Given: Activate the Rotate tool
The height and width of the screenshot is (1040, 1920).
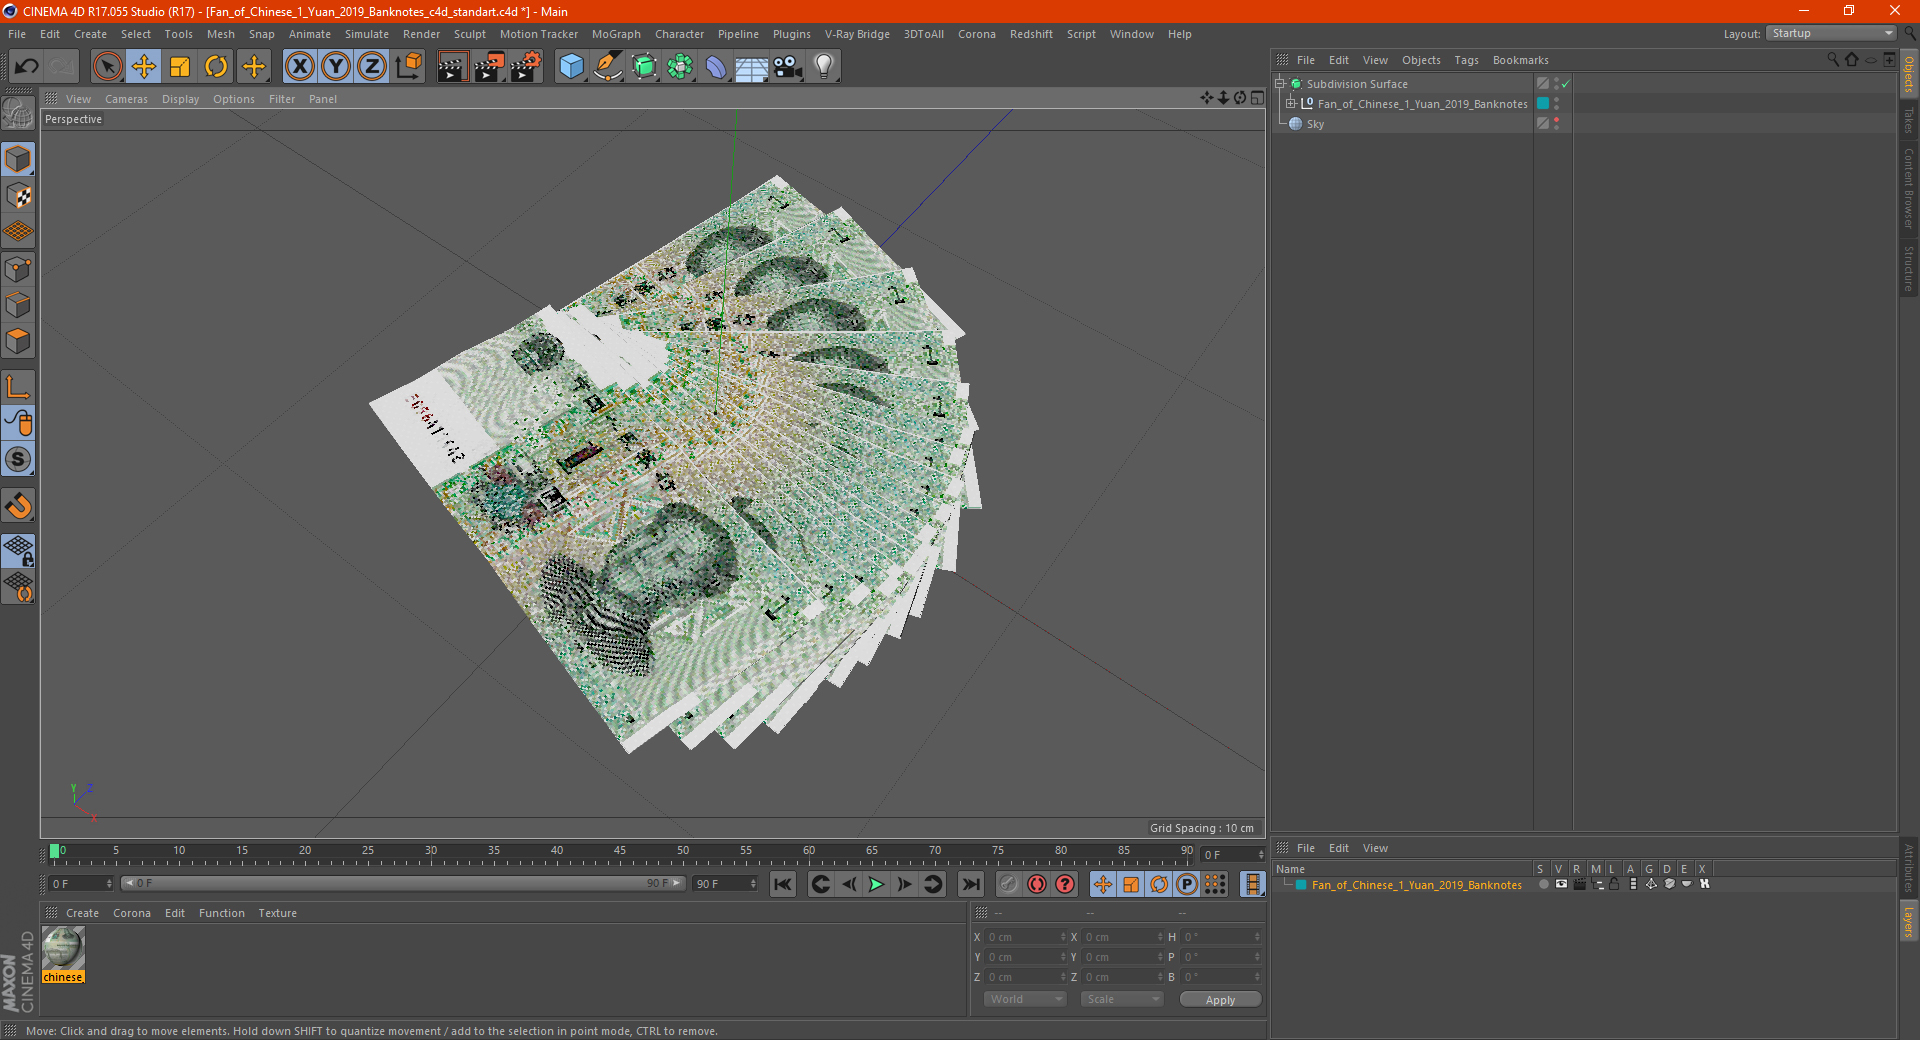Looking at the screenshot, I should click(216, 67).
